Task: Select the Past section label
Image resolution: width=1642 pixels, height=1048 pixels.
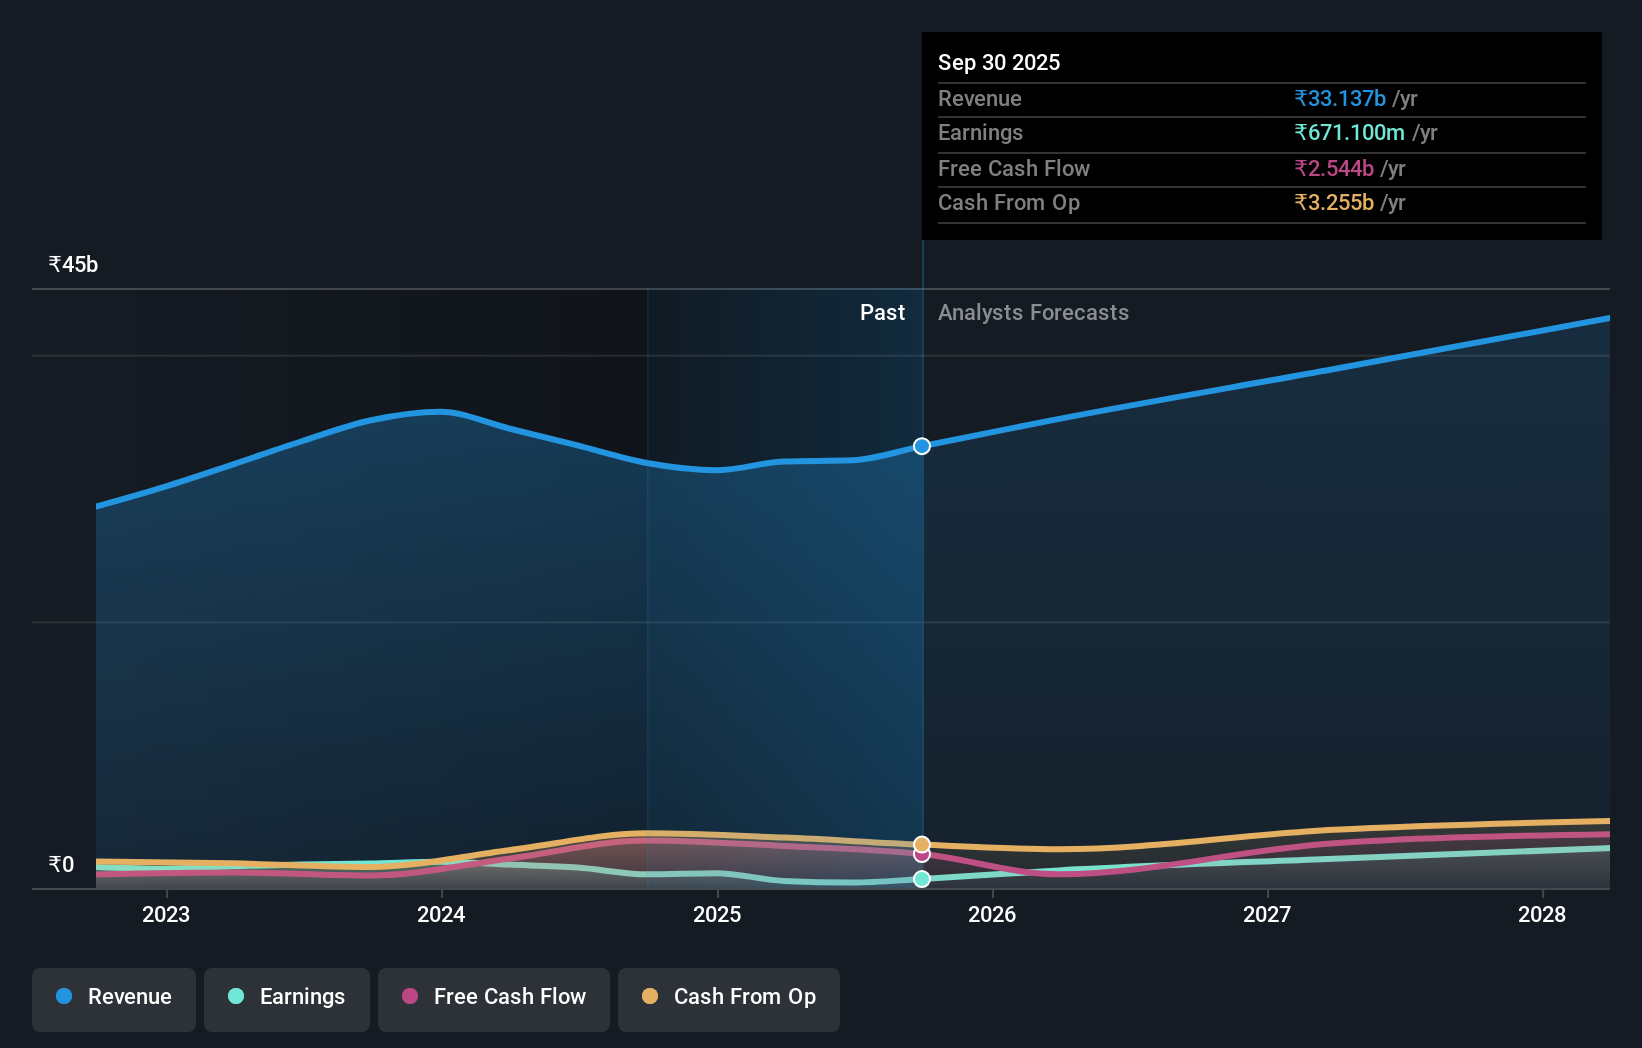Action: coord(881,312)
